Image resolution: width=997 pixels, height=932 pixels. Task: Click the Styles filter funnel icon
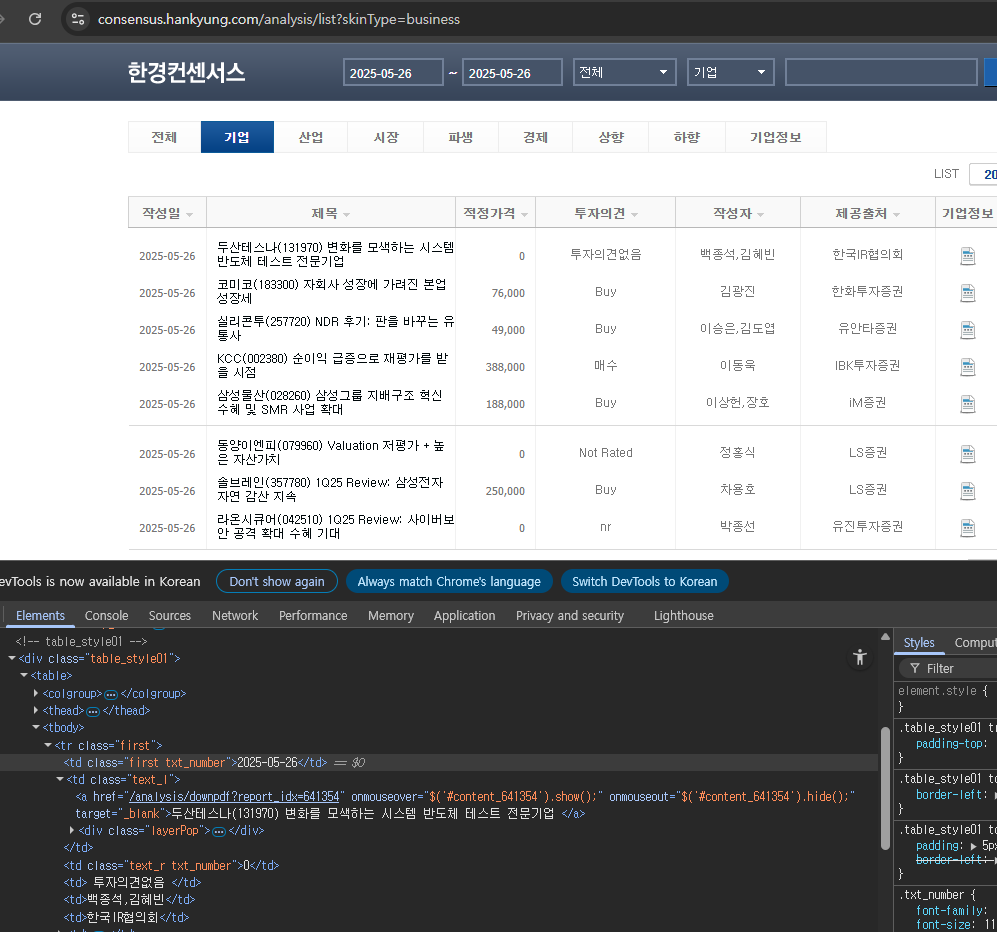(914, 668)
